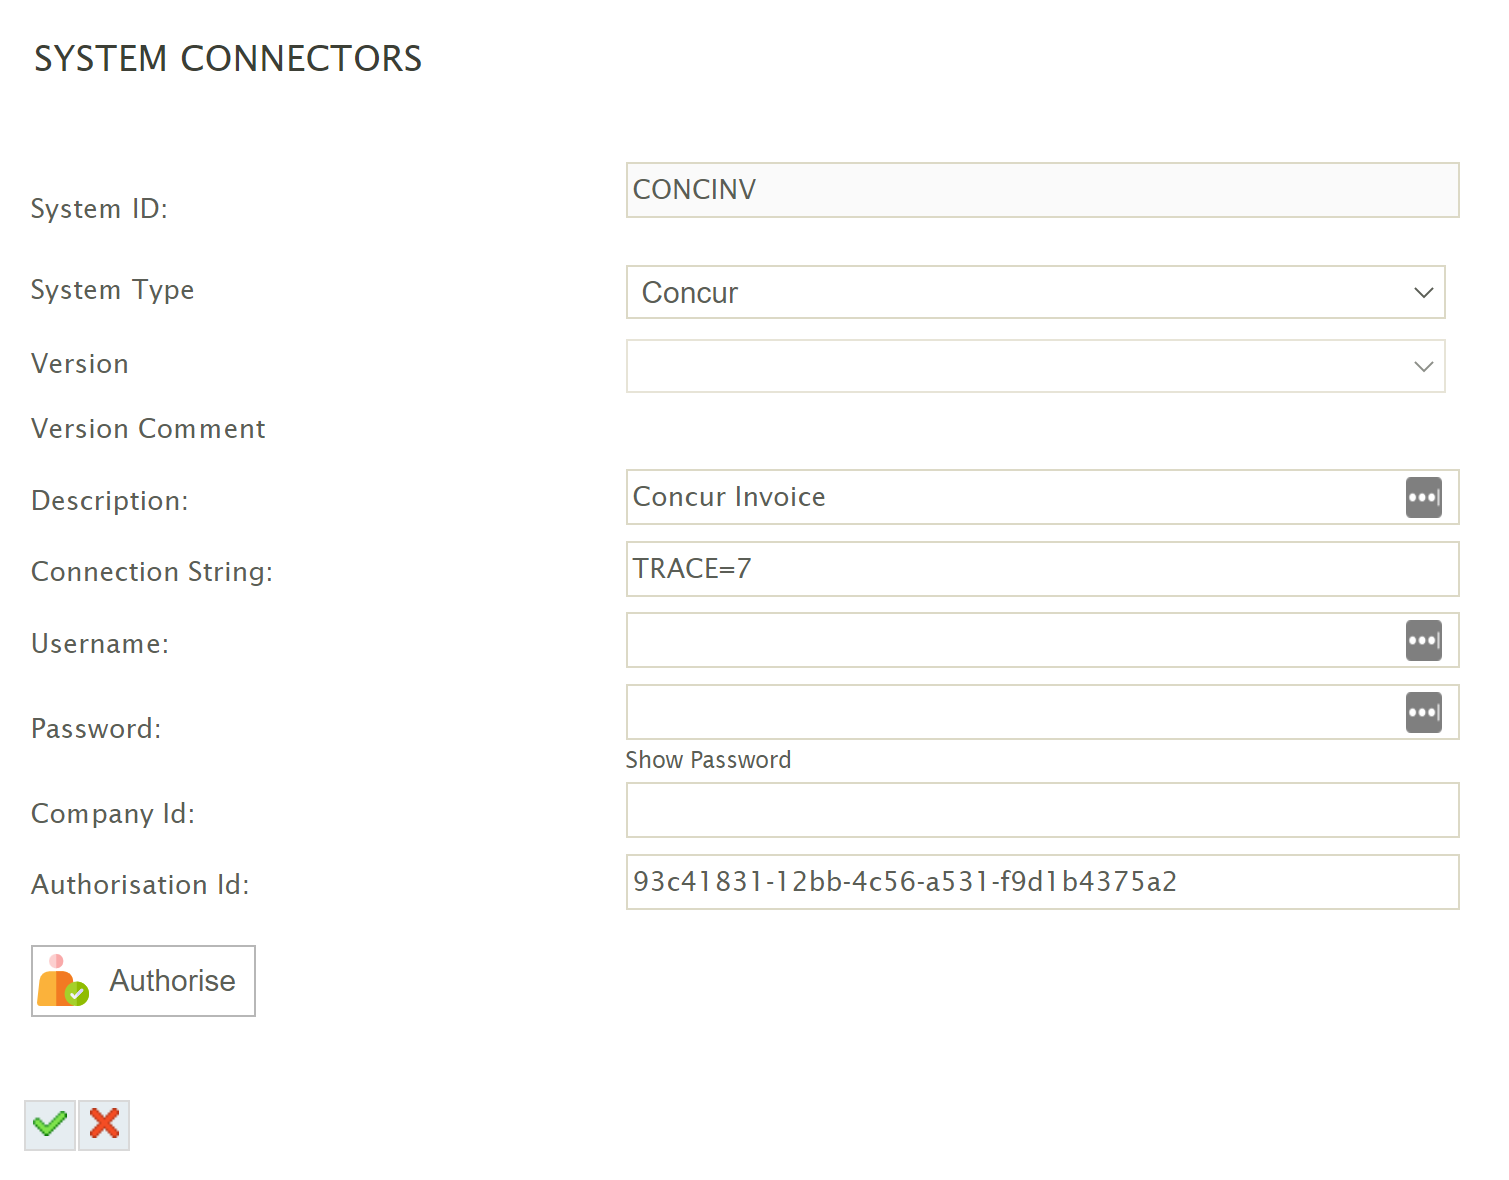The width and height of the screenshot is (1509, 1180).
Task: Click the System Type dropdown chevron arrow
Action: (1423, 292)
